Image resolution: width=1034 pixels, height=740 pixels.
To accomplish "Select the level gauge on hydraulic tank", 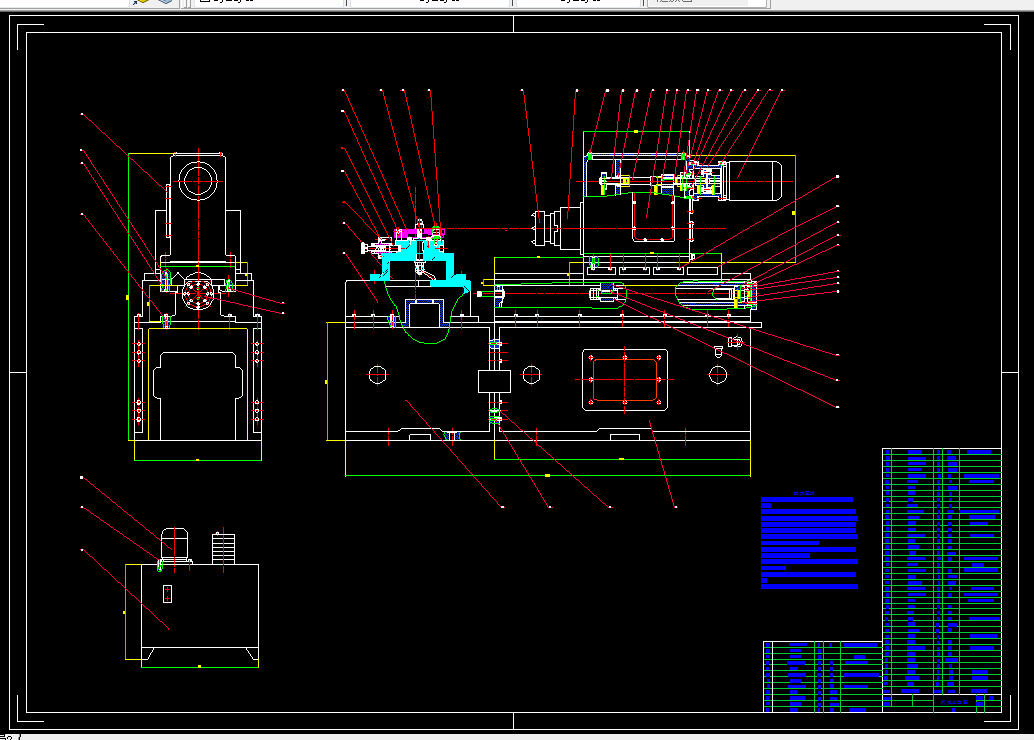I will [x=167, y=594].
